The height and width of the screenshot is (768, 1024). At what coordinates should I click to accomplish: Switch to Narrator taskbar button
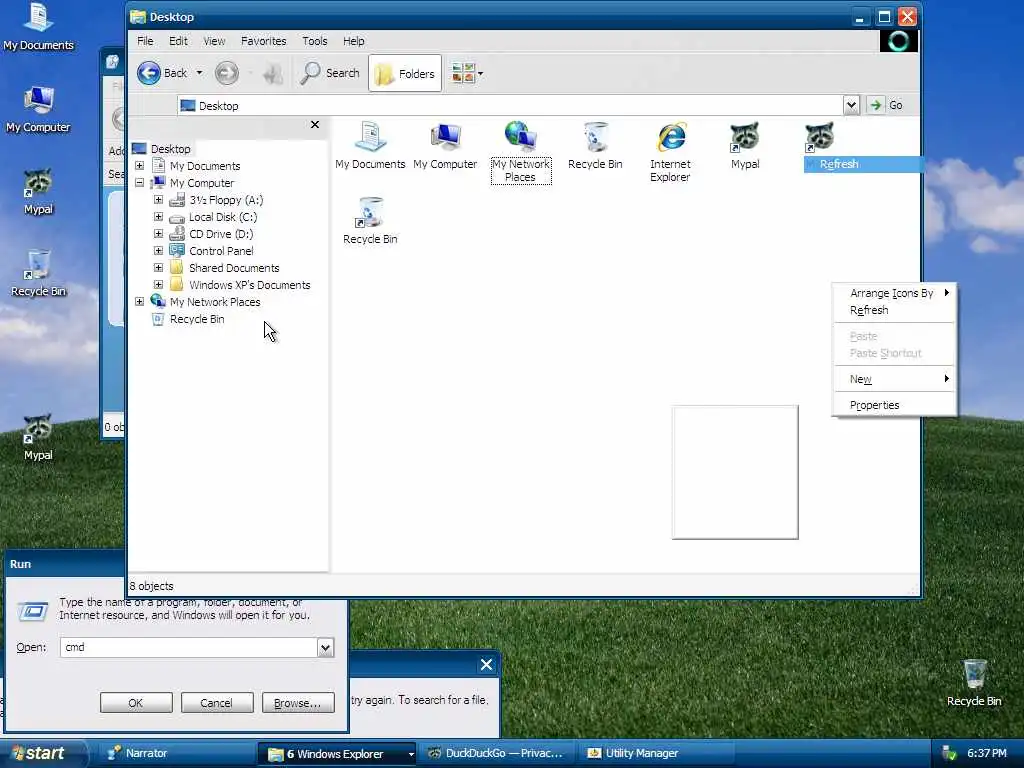tap(176, 753)
